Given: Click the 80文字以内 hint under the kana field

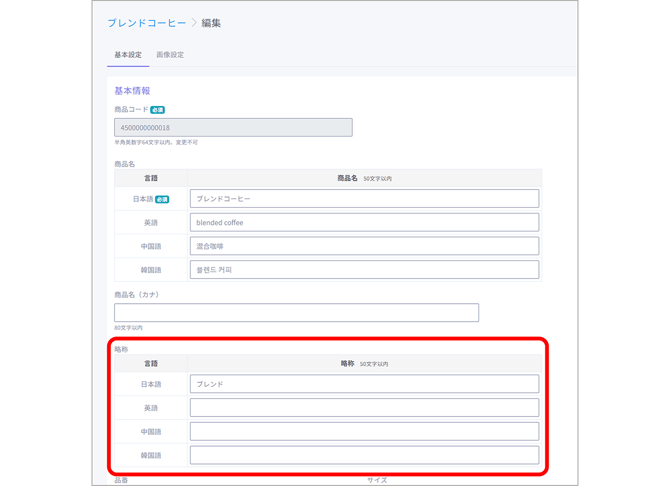Looking at the screenshot, I should point(128,328).
